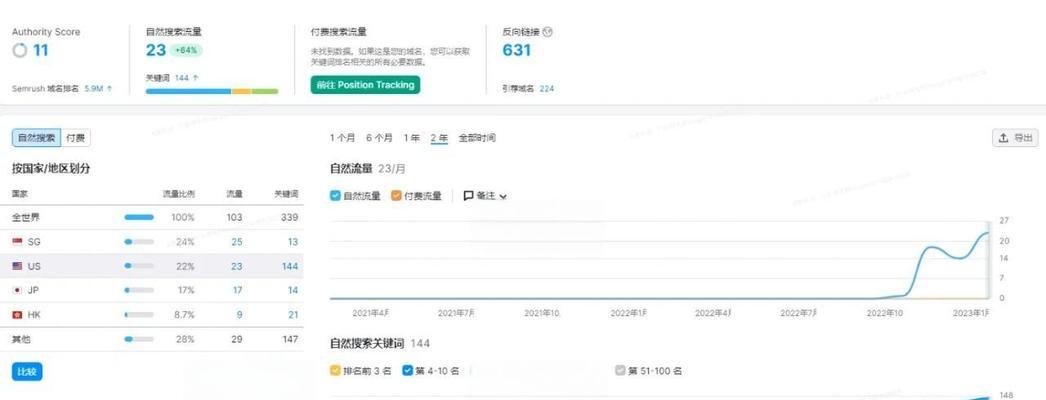
Task: Select the 6 个月 time range
Action: [379, 138]
